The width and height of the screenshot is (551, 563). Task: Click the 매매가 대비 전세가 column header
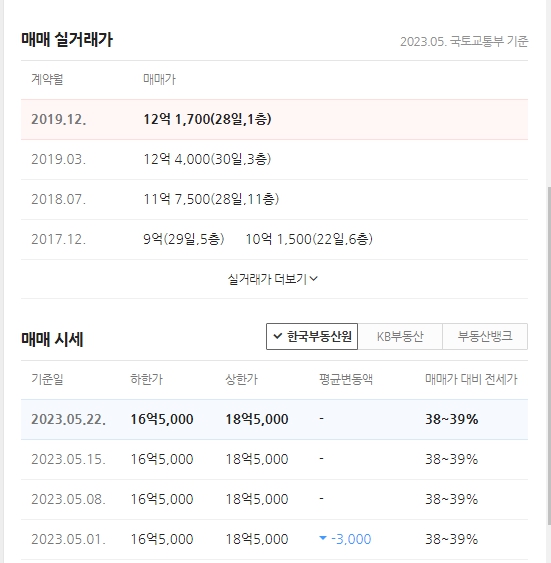pyautogui.click(x=471, y=379)
